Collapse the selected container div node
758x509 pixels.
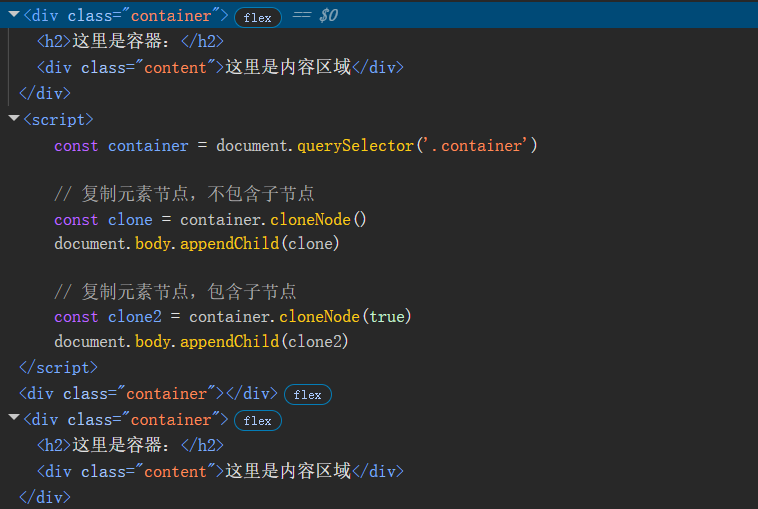13,16
